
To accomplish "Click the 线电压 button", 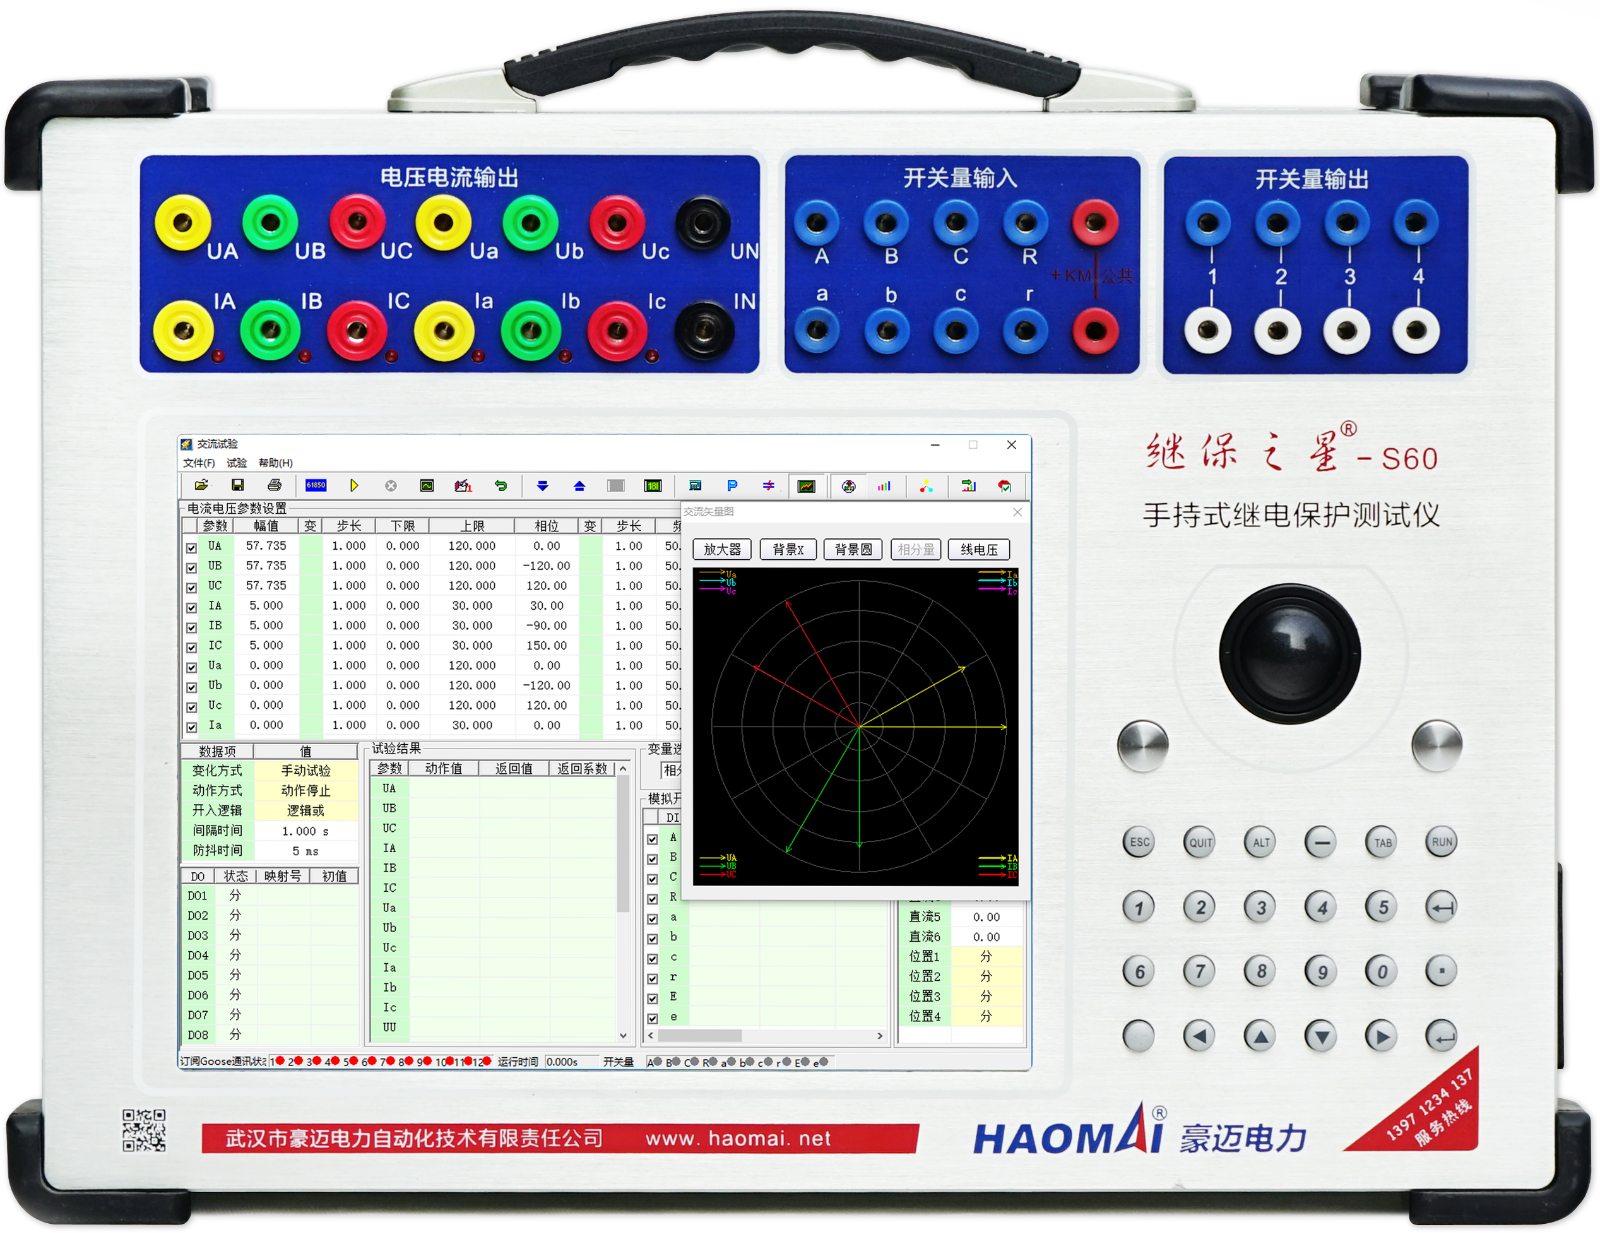I will click(979, 550).
